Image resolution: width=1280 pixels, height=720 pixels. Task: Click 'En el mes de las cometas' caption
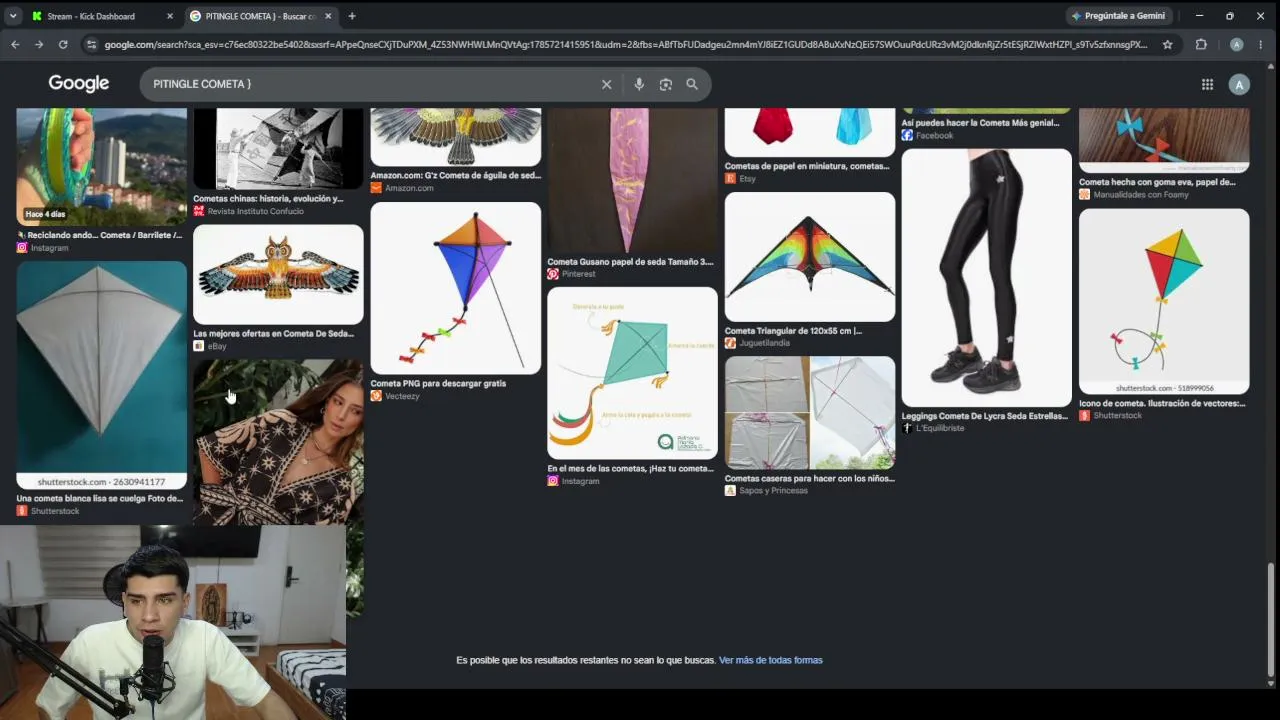pos(630,468)
